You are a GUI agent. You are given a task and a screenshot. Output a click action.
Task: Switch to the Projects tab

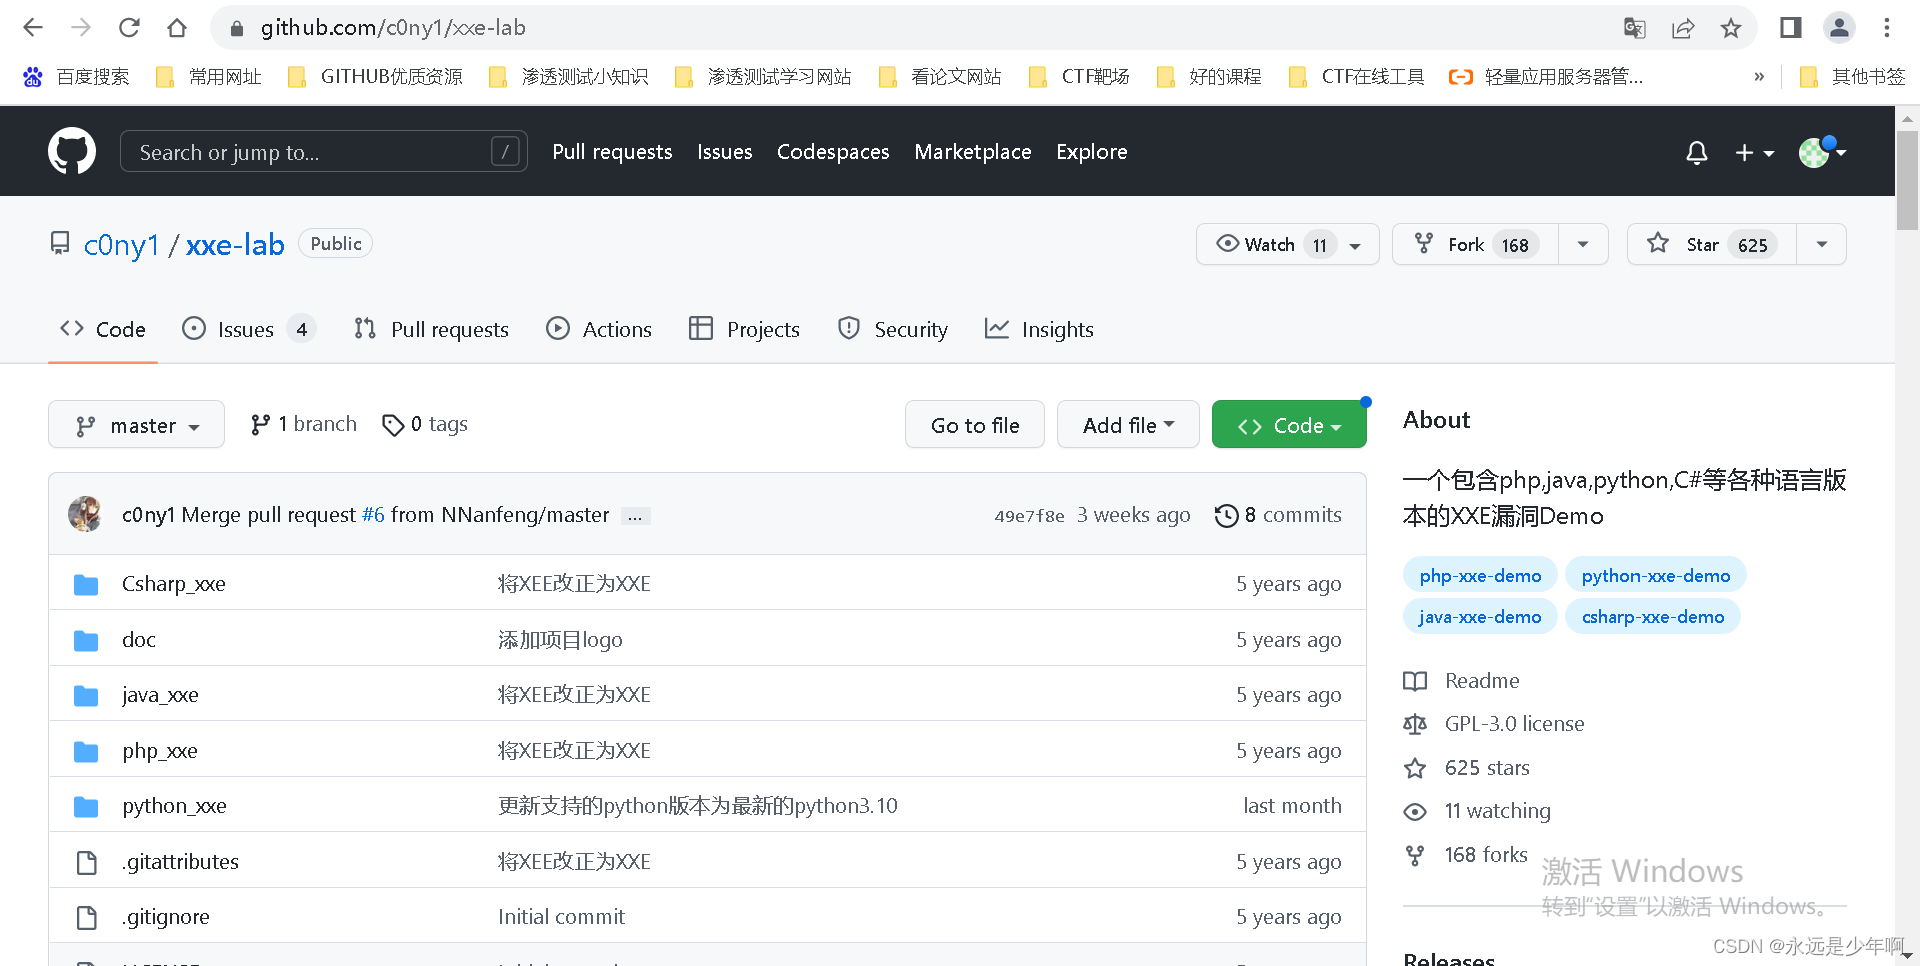tap(745, 329)
